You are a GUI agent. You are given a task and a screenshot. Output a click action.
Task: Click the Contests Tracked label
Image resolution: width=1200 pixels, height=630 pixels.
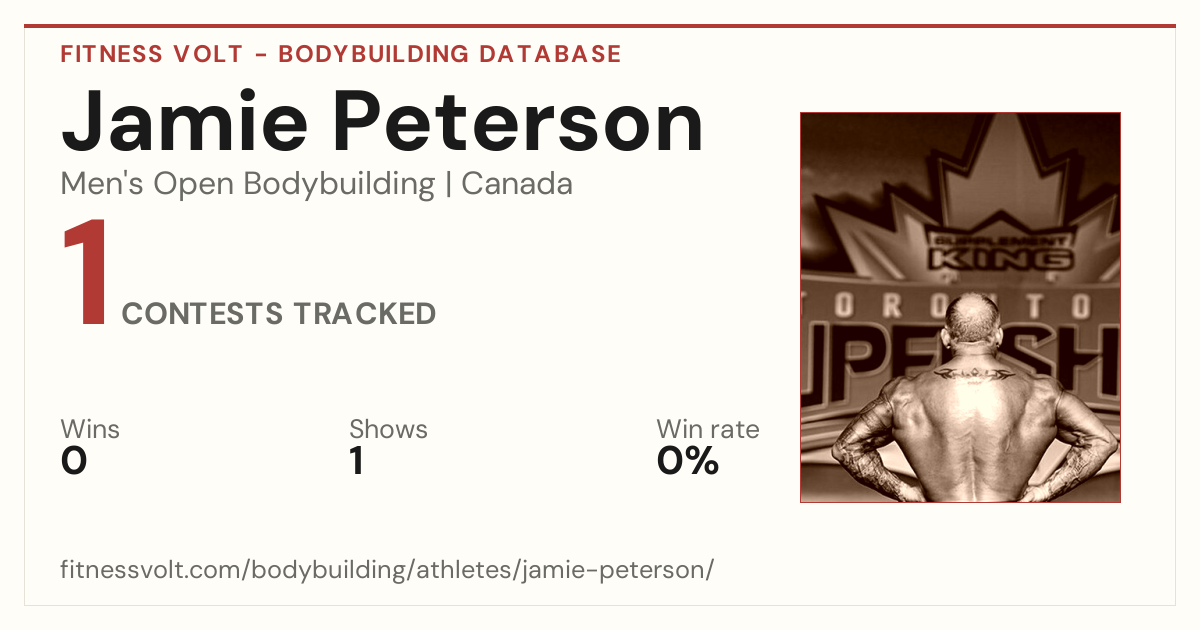(279, 314)
